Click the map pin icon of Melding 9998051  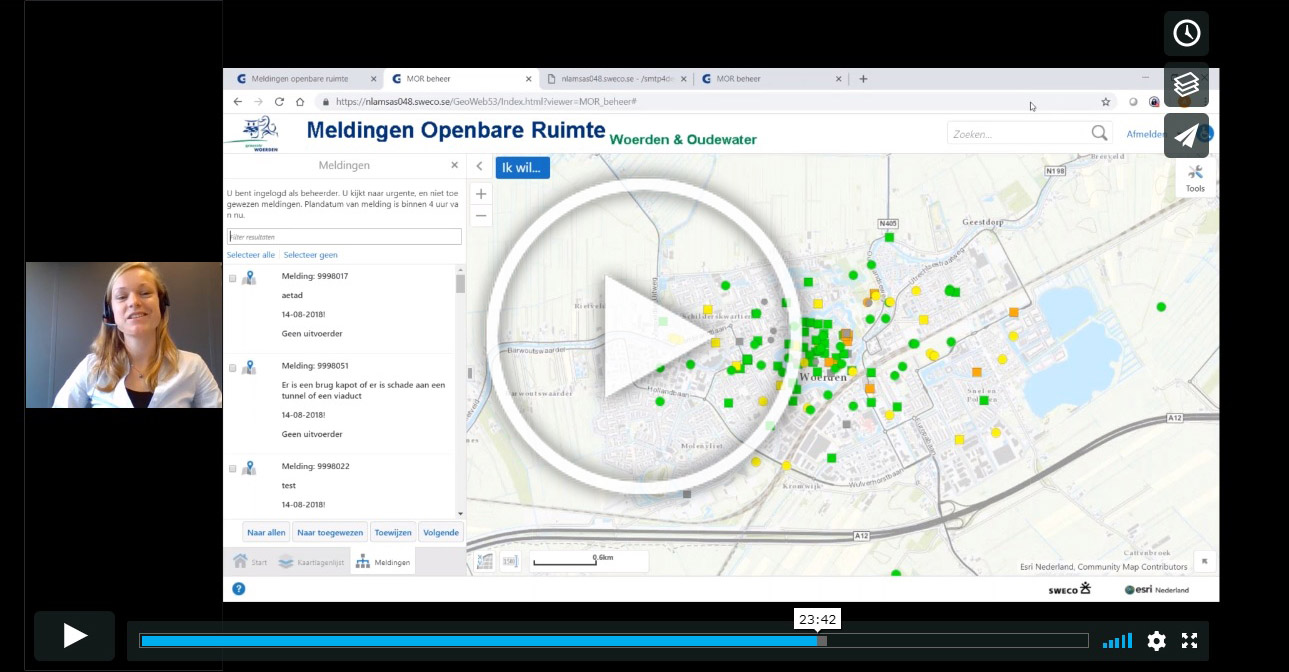coord(249,368)
